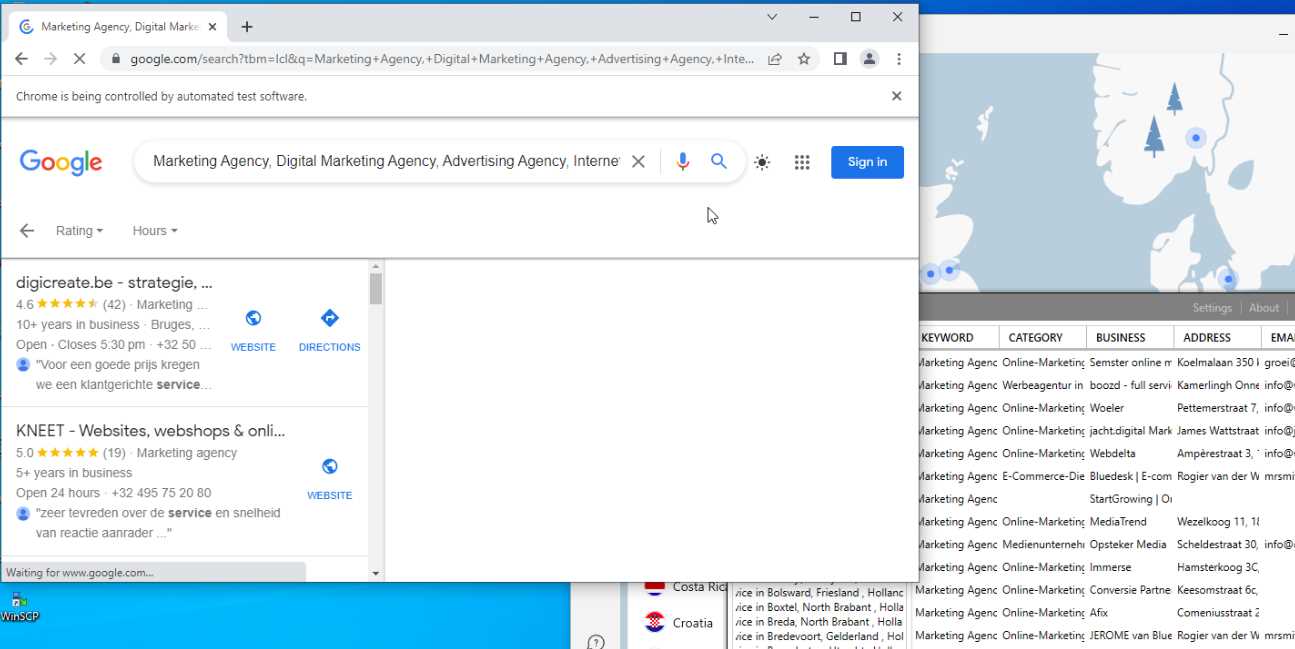Screen dimensions: 1295x649
Task: Click the Google search input field
Action: click(x=385, y=162)
